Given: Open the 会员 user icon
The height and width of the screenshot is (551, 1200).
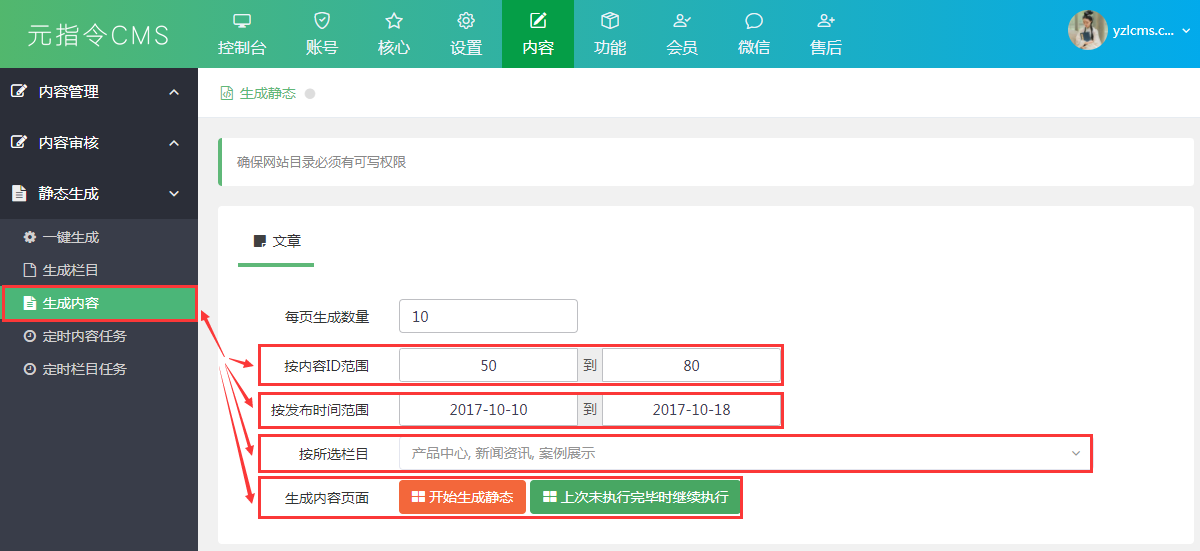Looking at the screenshot, I should click(x=682, y=20).
